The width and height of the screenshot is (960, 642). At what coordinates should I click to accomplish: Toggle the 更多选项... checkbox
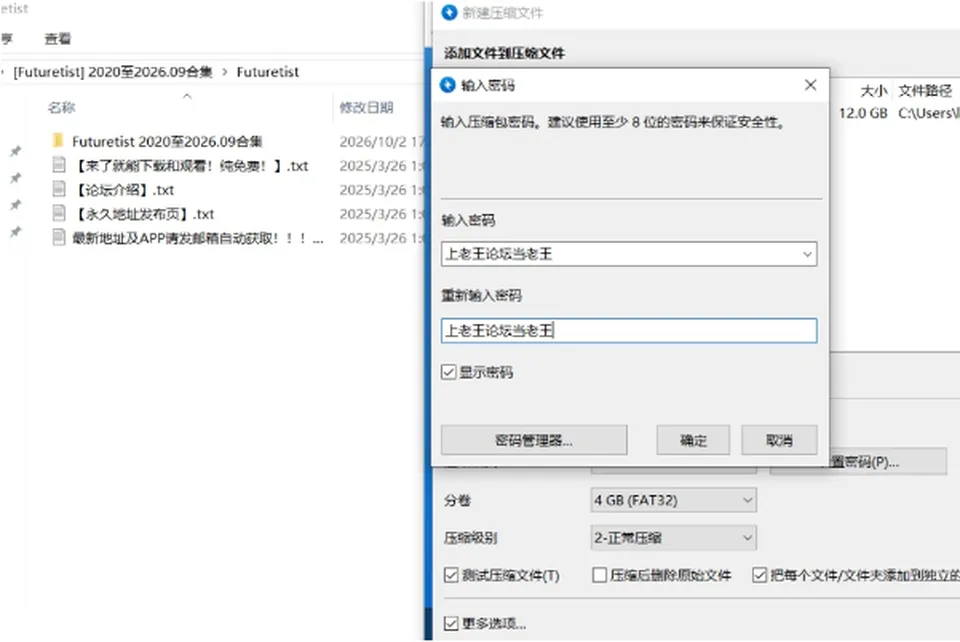(x=451, y=624)
